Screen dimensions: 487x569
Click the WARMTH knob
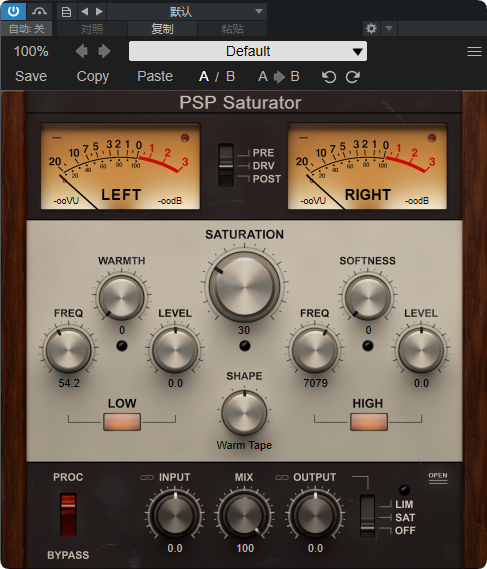(x=121, y=298)
